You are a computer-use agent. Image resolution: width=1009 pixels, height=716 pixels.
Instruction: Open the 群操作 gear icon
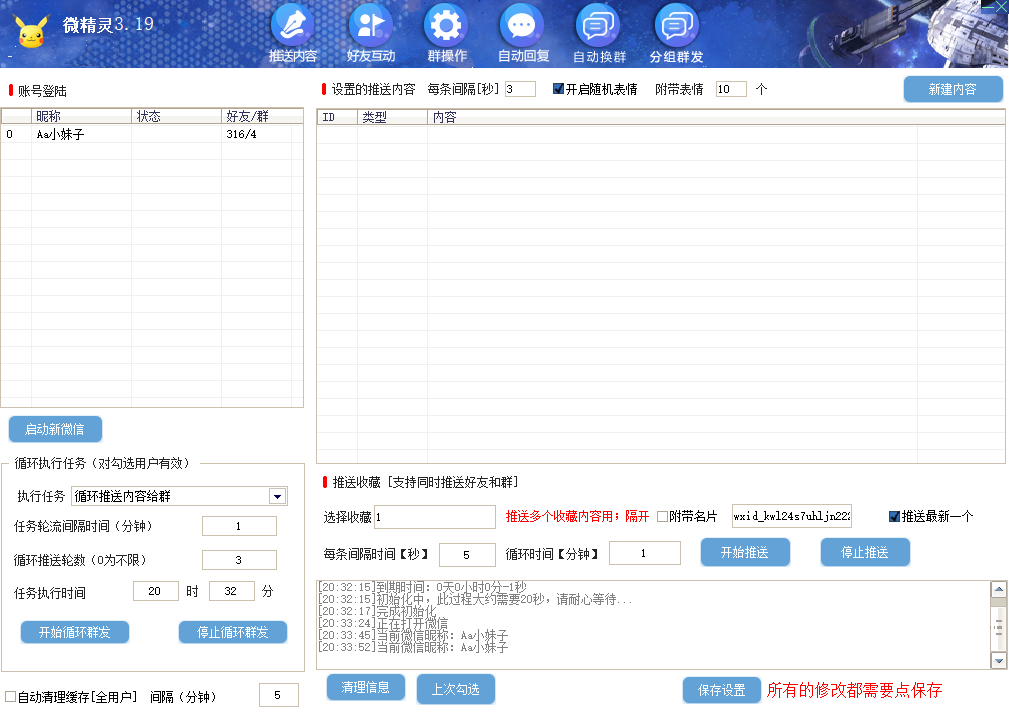(445, 28)
